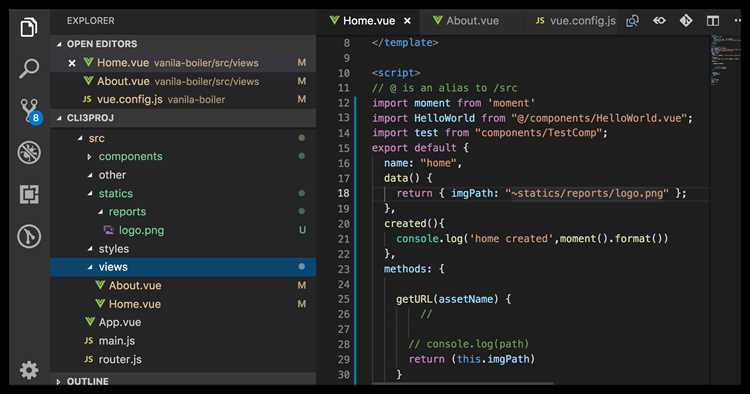Viewport: 750px width, 394px height.
Task: Open the Debug view in activity bar
Action: 29,153
